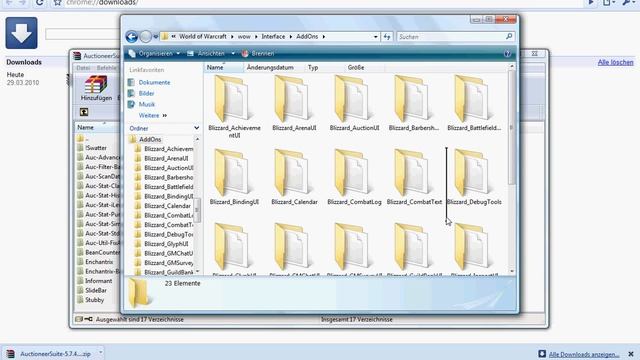Select SlideBar entry in WinRAR list
The height and width of the screenshot is (360, 640).
(96, 290)
